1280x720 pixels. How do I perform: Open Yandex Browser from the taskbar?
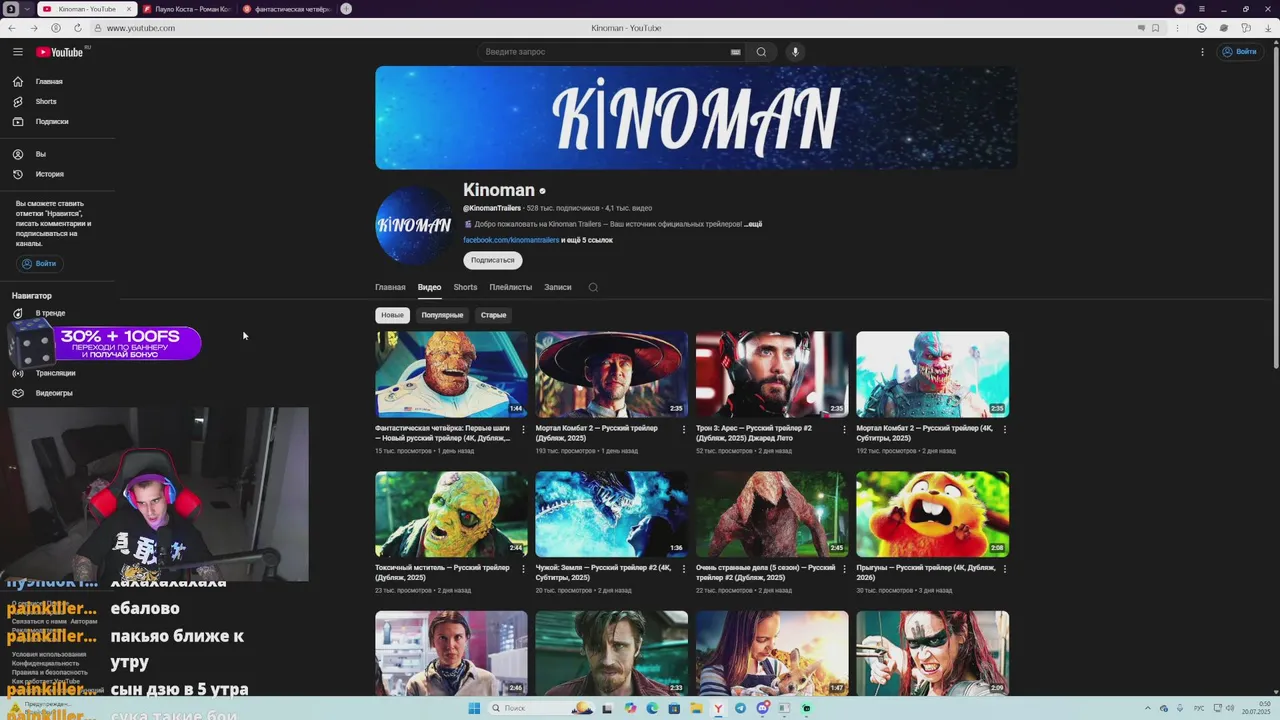[718, 708]
